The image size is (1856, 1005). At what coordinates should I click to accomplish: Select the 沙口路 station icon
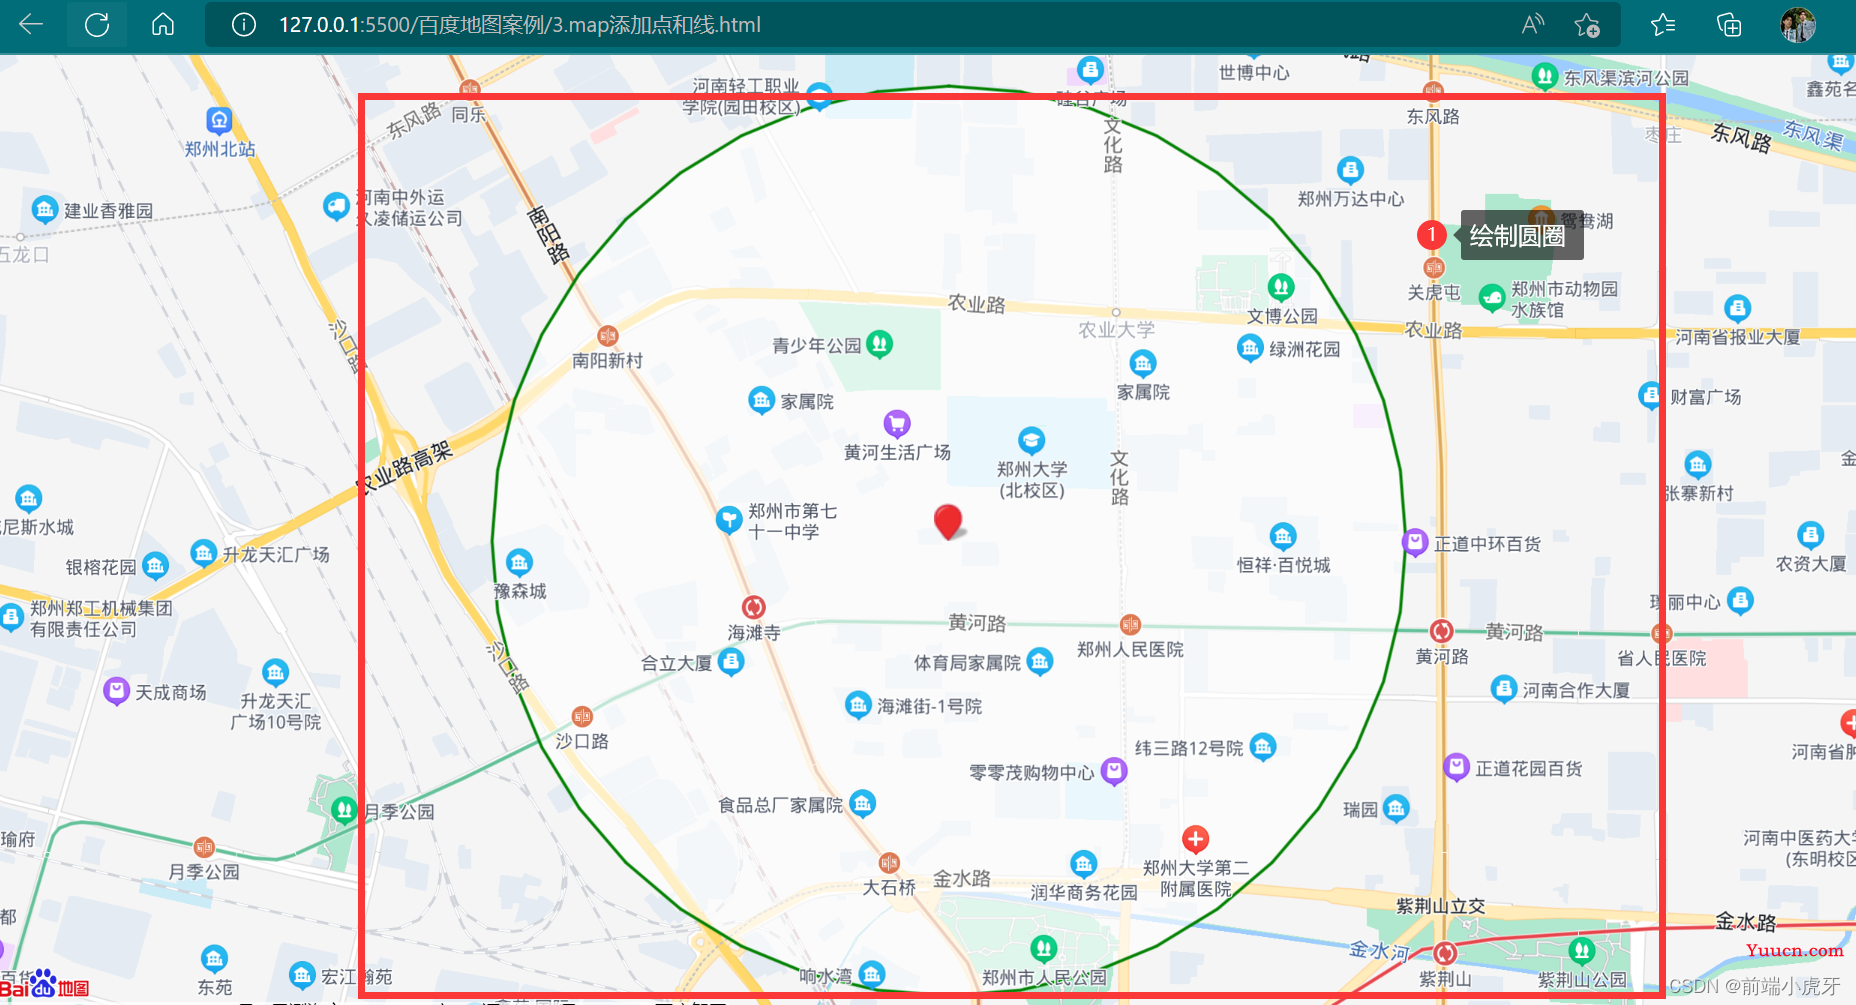pyautogui.click(x=582, y=716)
